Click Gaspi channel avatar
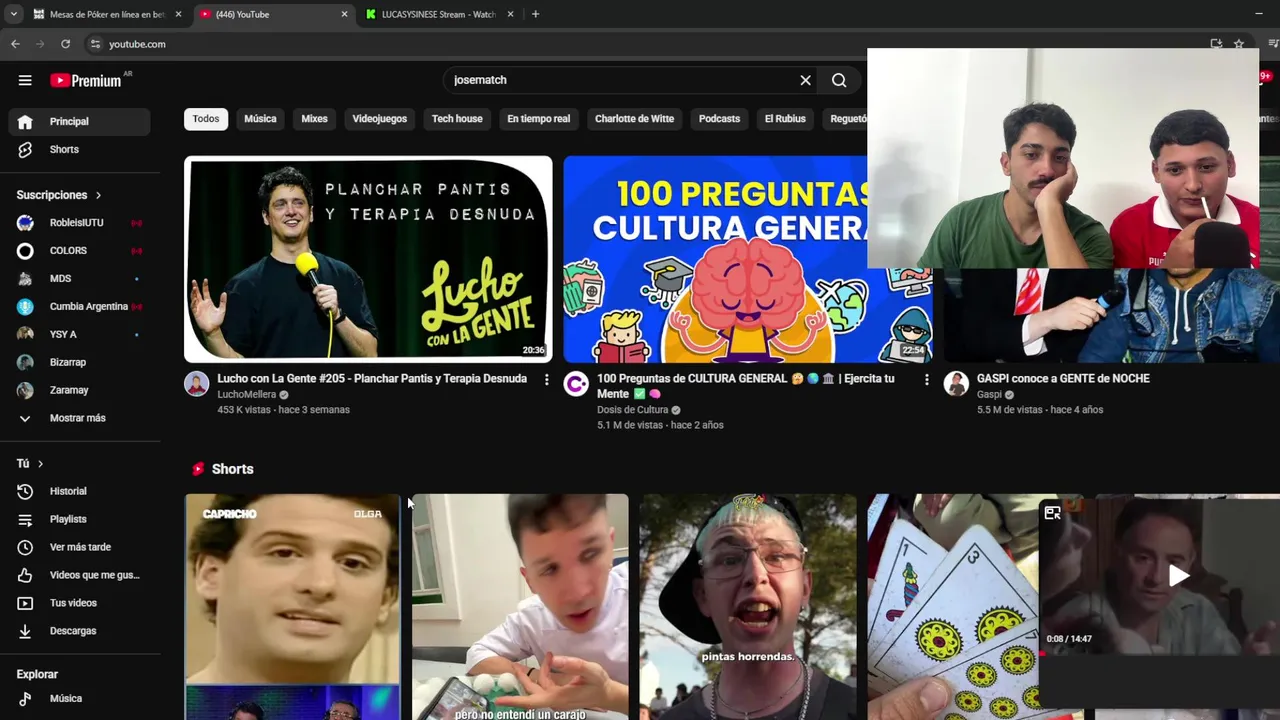This screenshot has width=1280, height=720. (x=956, y=384)
